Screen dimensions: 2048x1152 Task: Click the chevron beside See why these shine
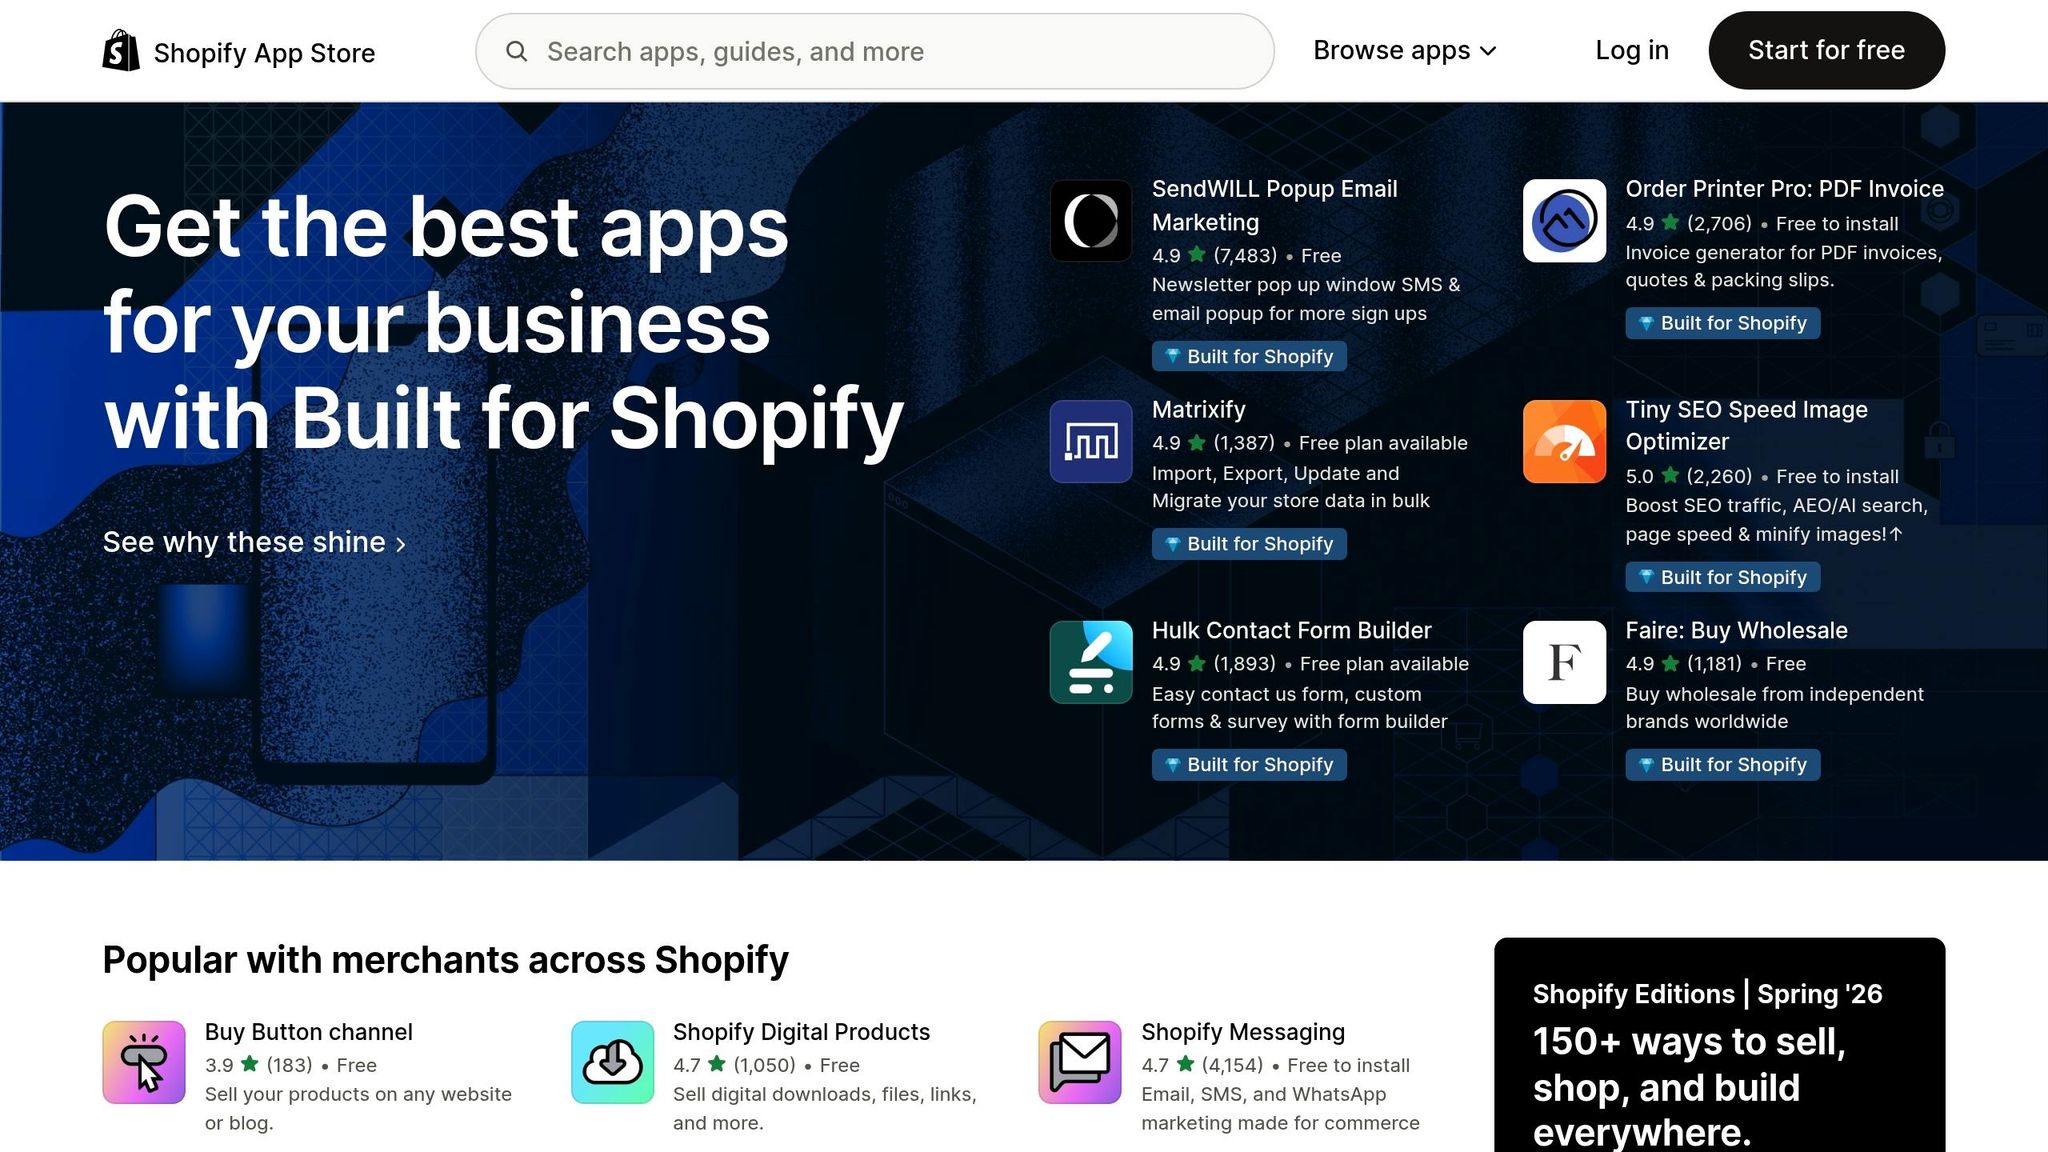401,544
